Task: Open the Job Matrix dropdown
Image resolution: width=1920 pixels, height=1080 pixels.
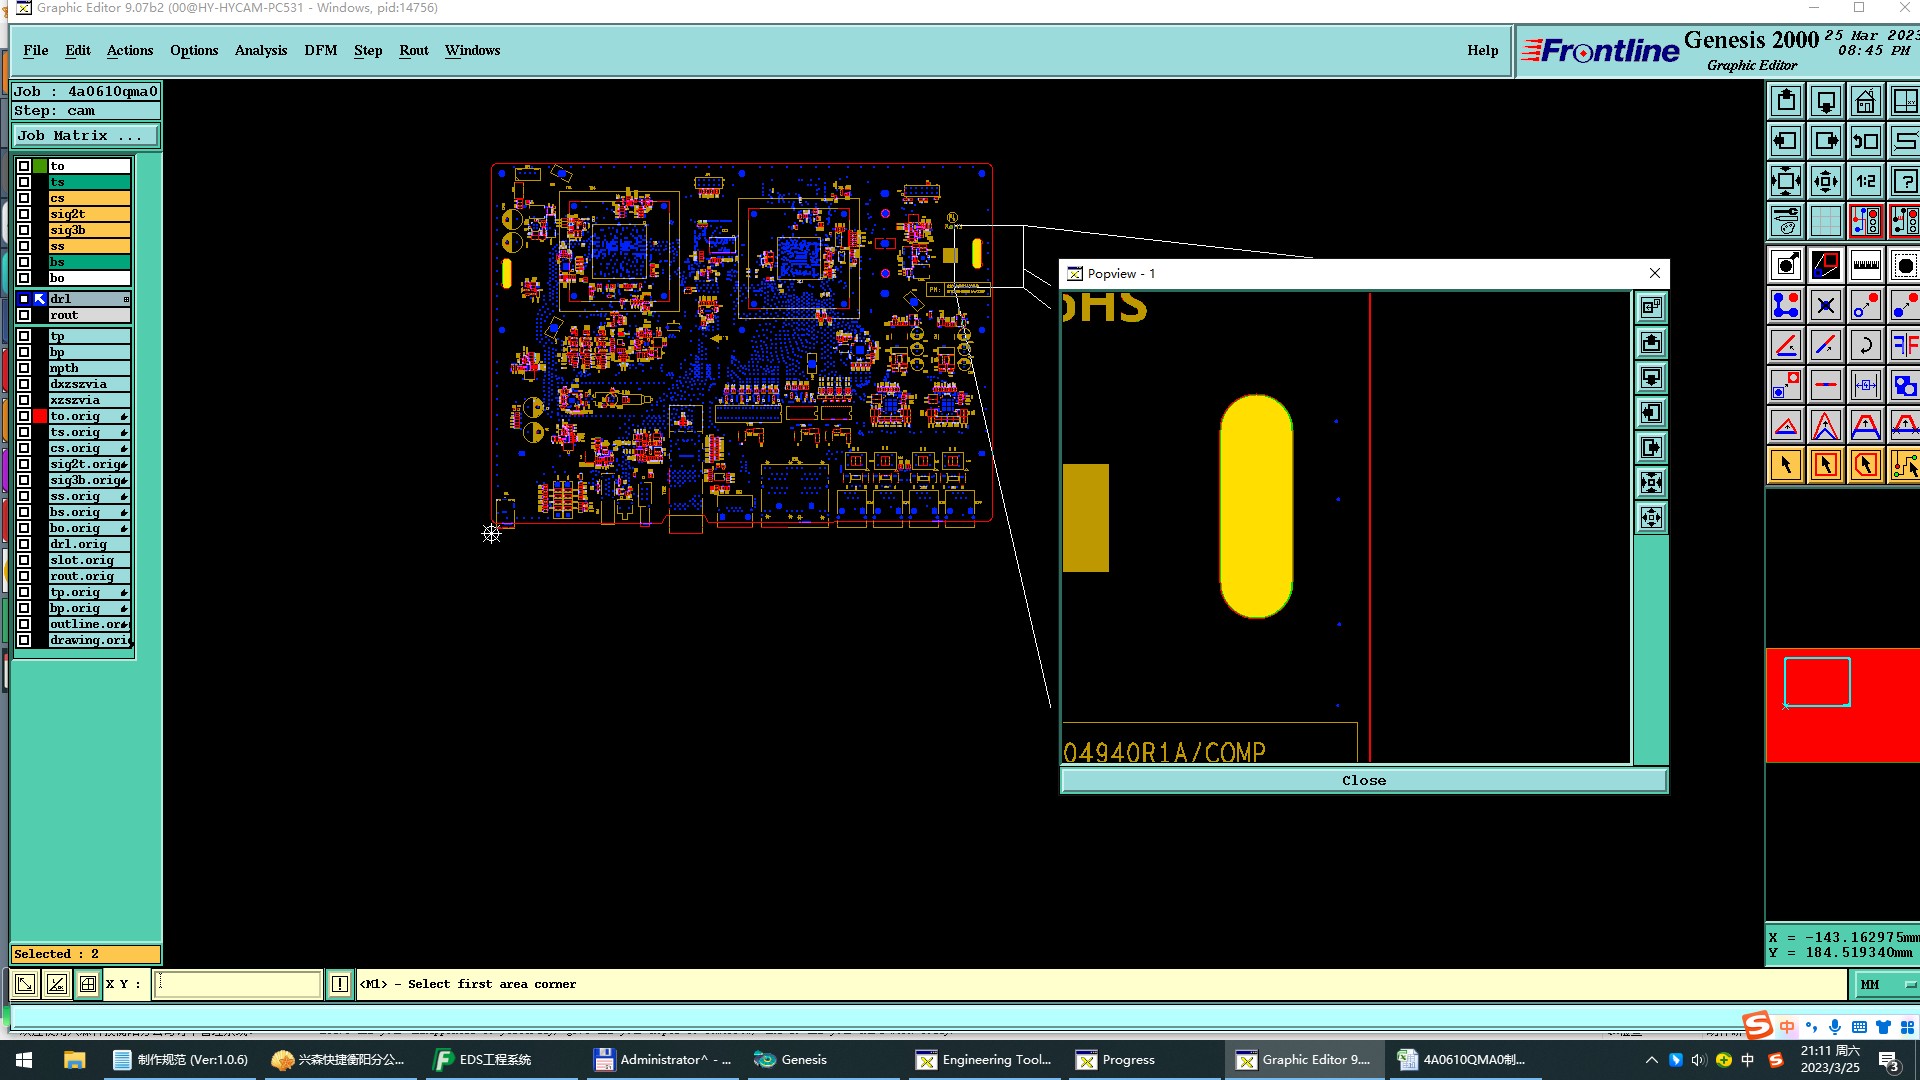Action: (85, 136)
